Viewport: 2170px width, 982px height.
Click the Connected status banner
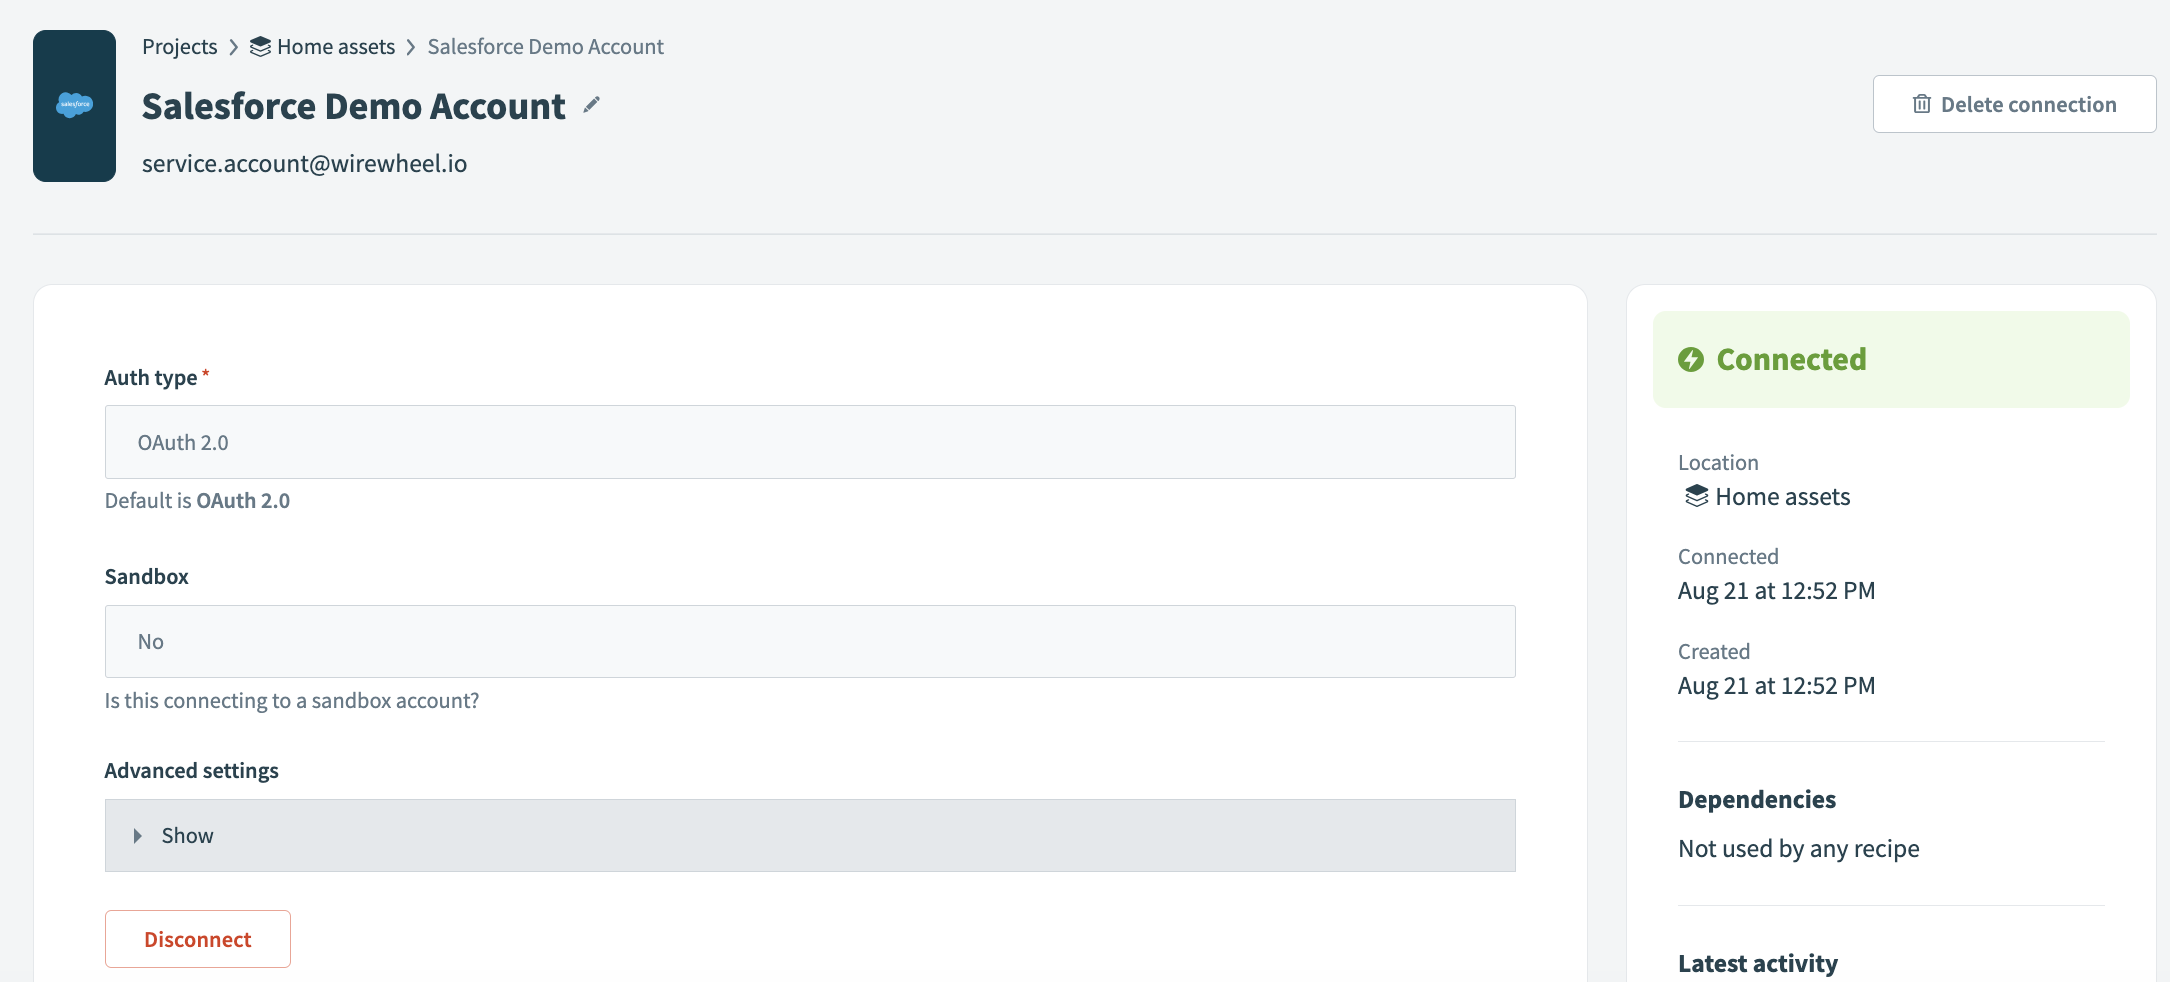click(x=1891, y=359)
